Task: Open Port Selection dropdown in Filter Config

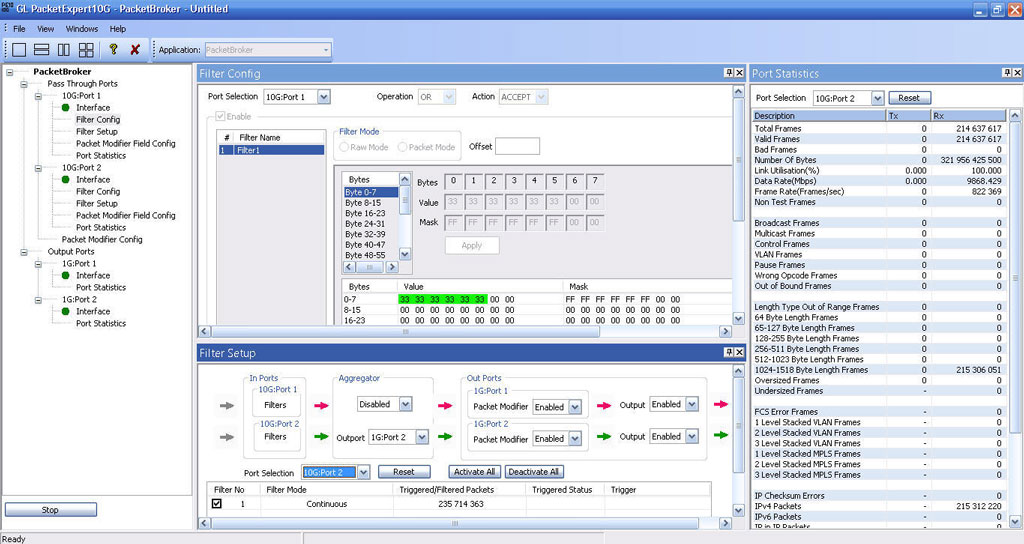Action: [x=324, y=97]
